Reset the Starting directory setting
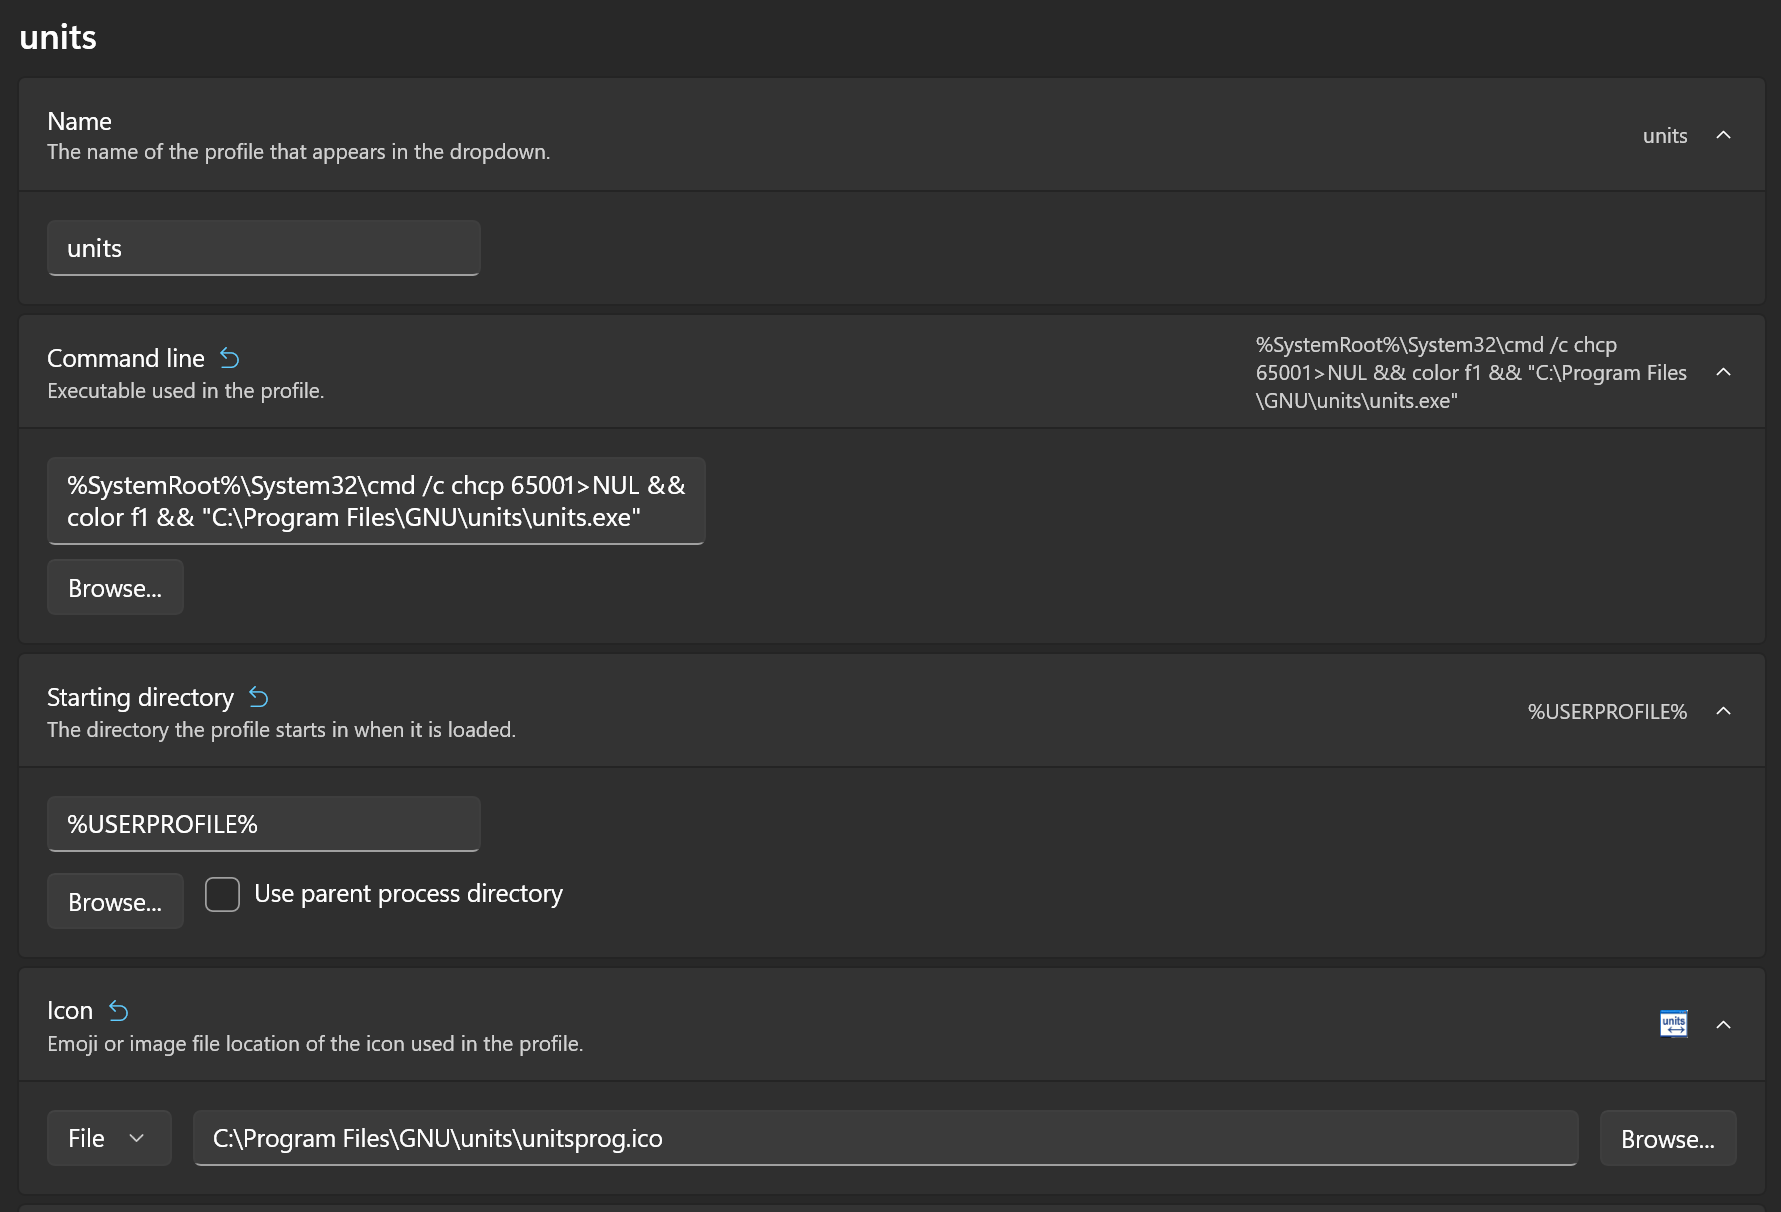Screen dimensions: 1781x1212 [258, 697]
